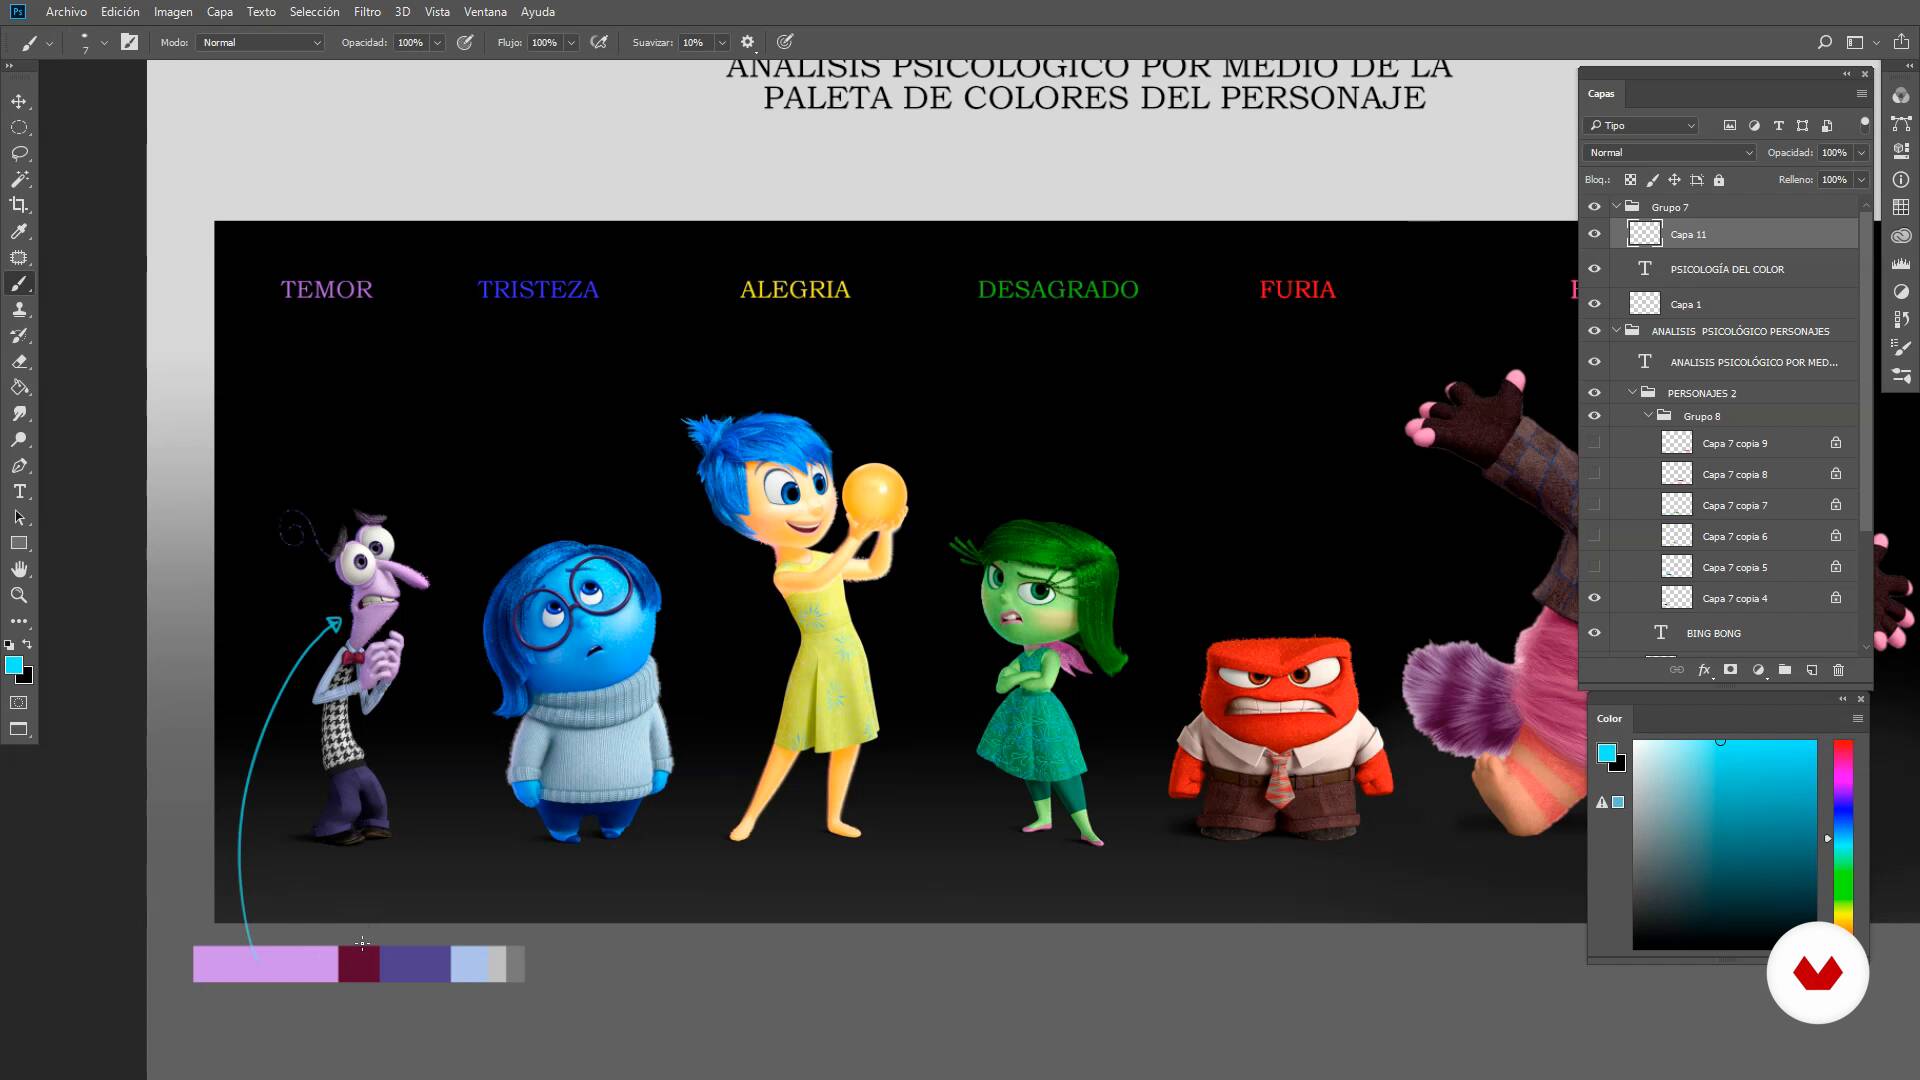
Task: Click the lilac palette swatch on canvas
Action: tap(265, 964)
